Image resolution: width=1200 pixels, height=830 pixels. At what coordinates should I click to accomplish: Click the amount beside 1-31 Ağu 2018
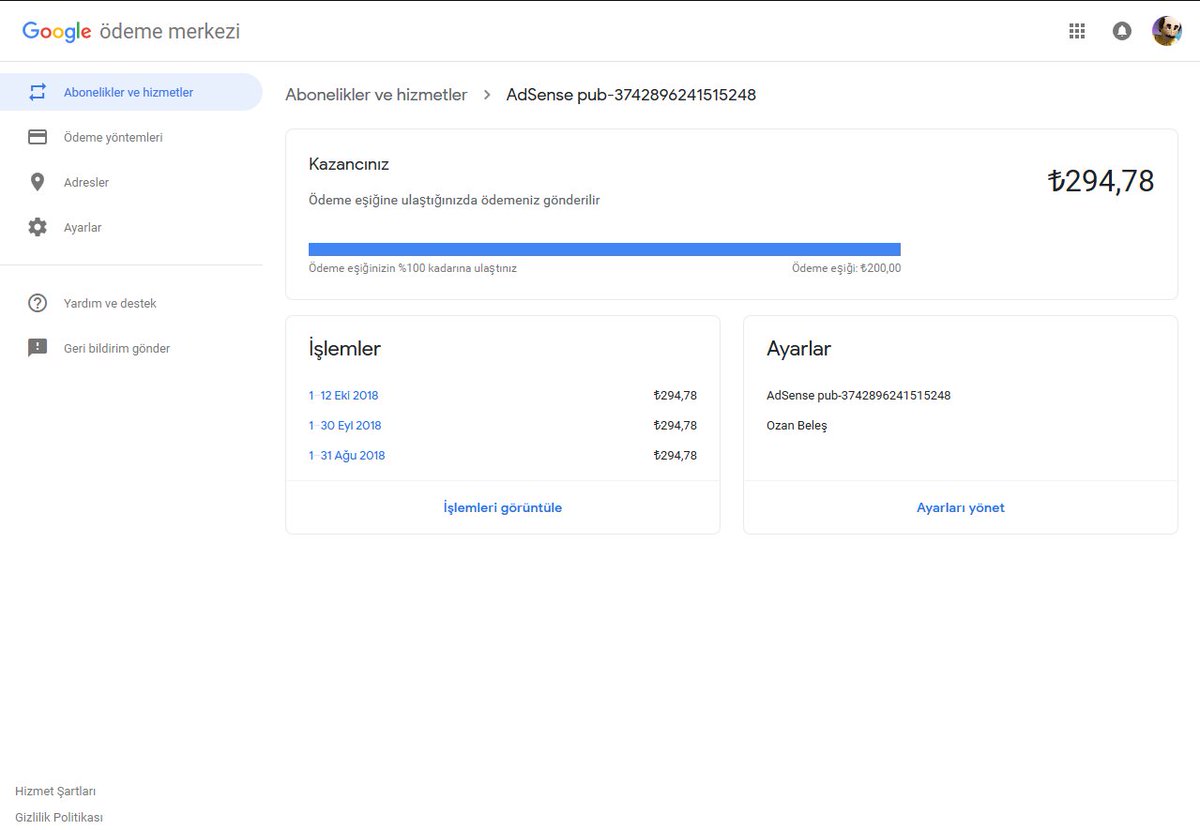click(675, 455)
